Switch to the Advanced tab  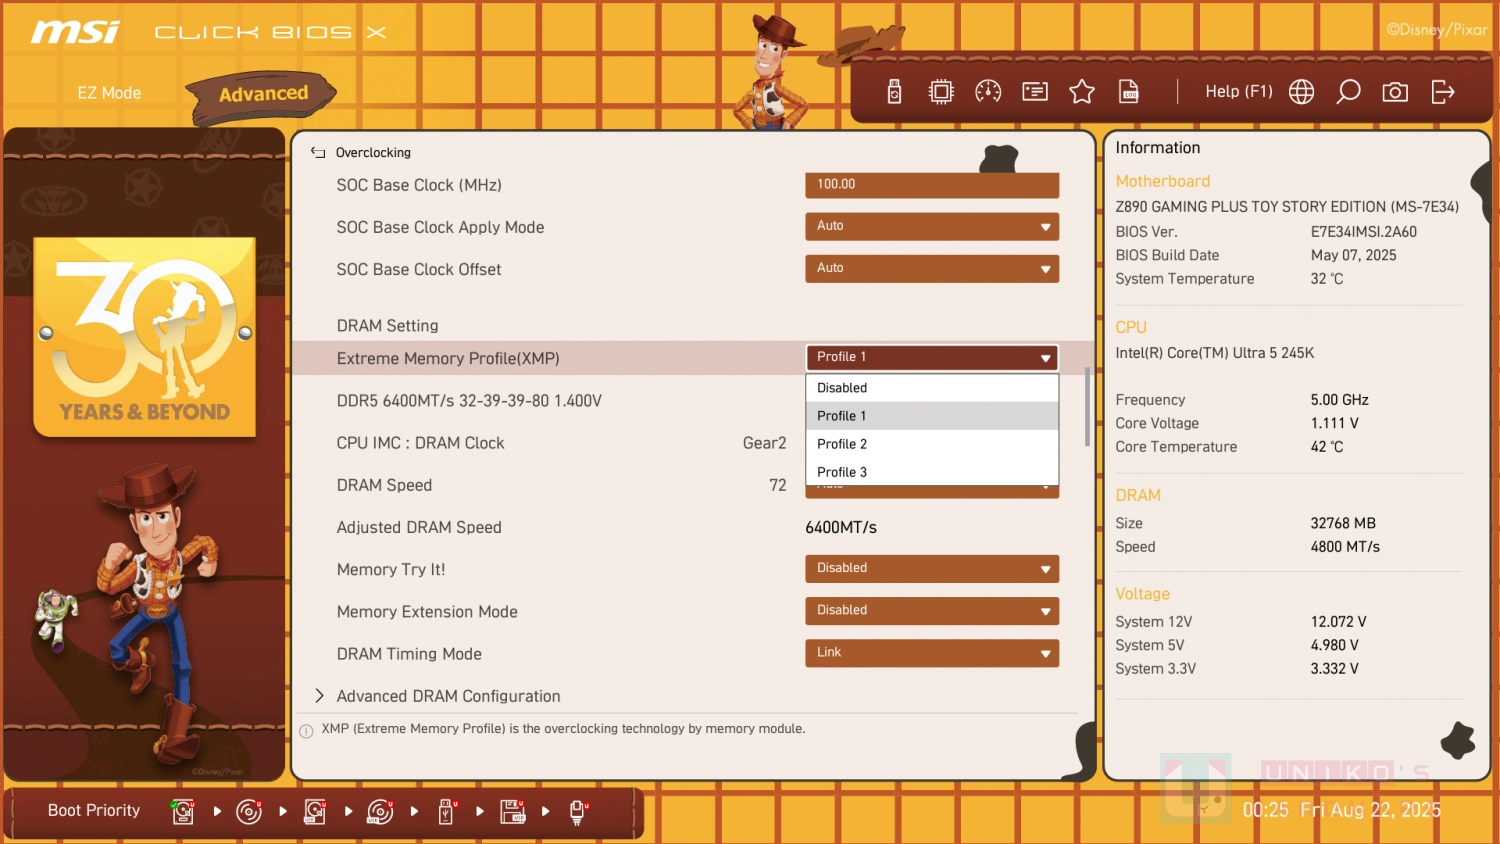[263, 94]
